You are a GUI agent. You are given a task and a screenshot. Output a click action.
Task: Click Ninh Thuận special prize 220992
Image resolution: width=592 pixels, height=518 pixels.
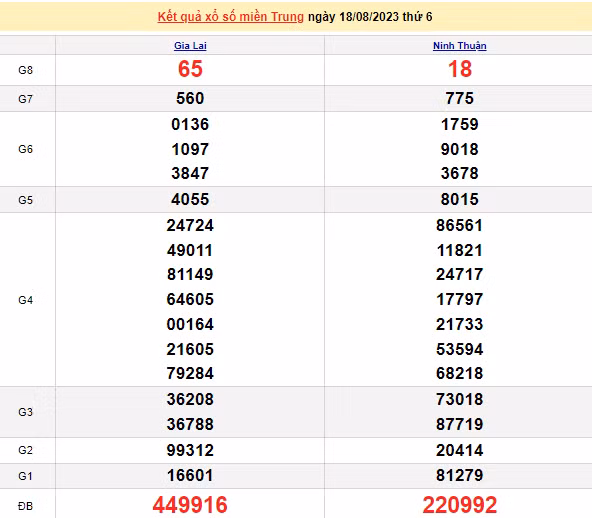tap(459, 505)
